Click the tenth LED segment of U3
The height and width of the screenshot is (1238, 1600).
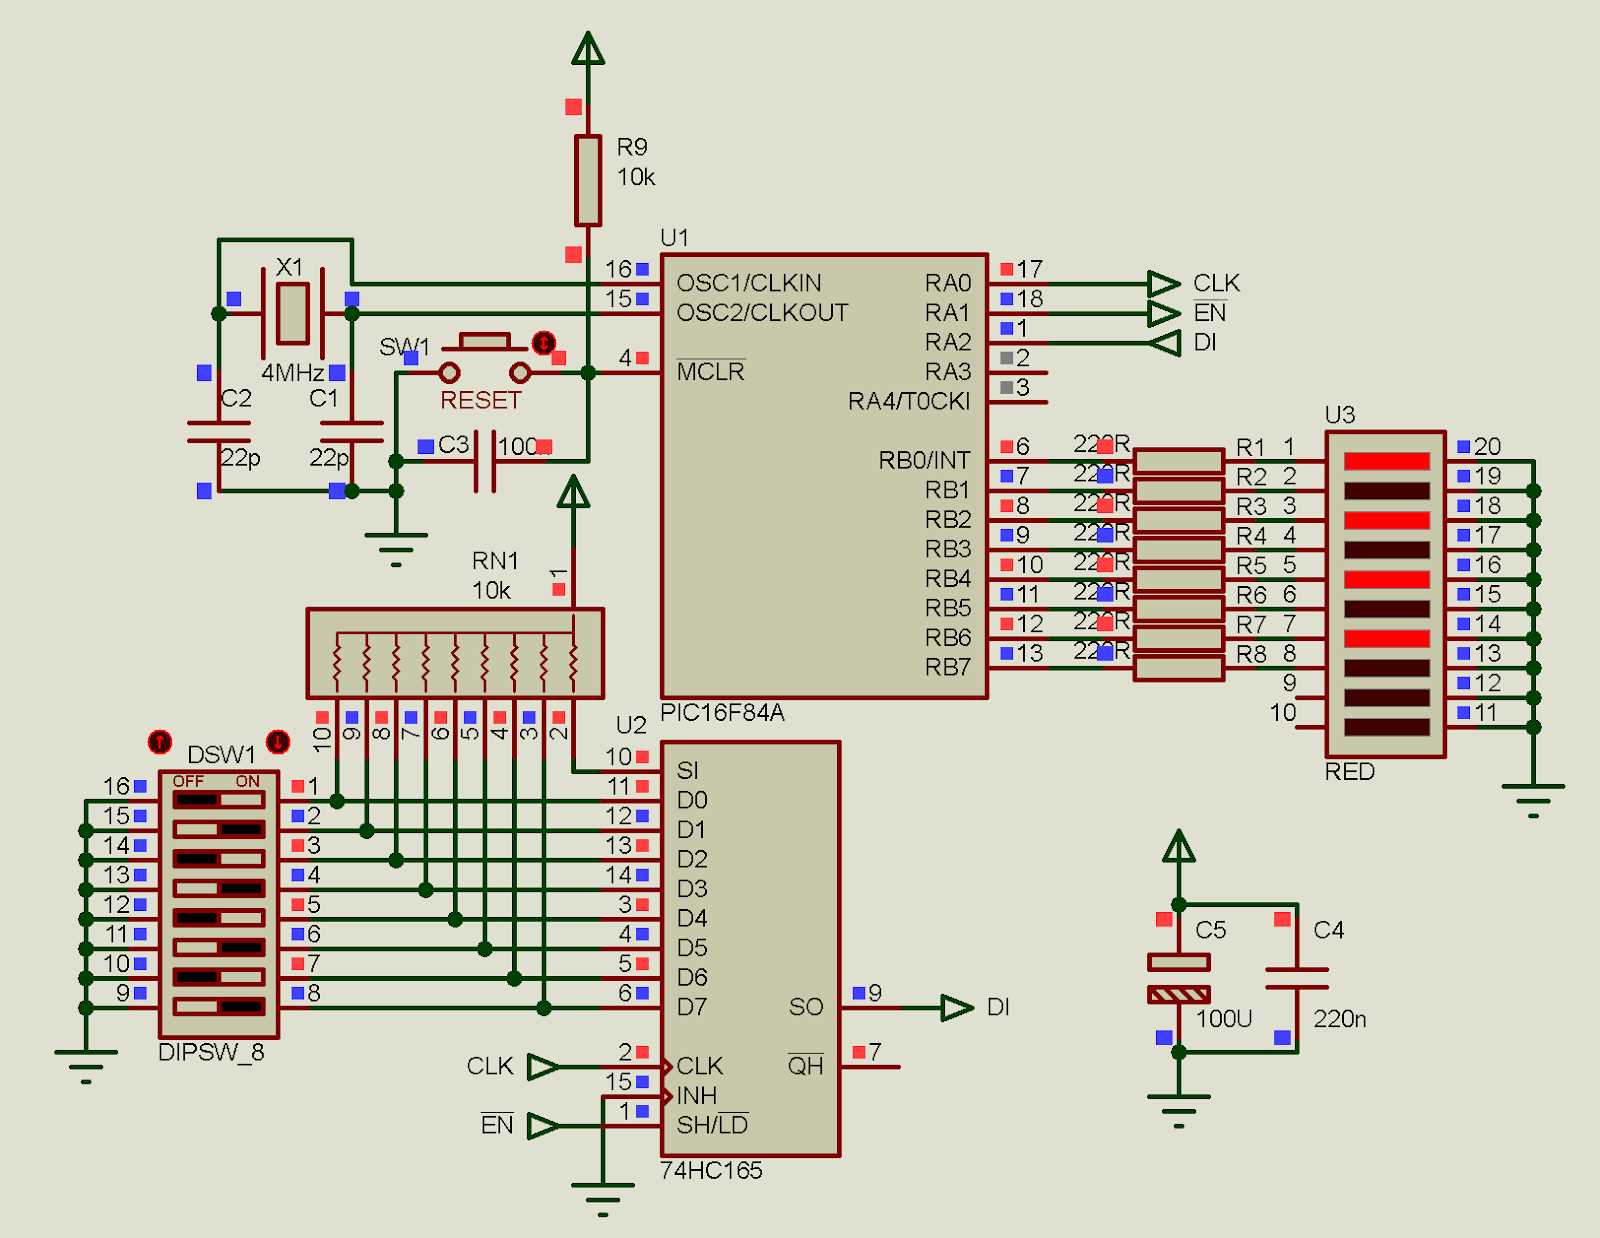pyautogui.click(x=1387, y=727)
